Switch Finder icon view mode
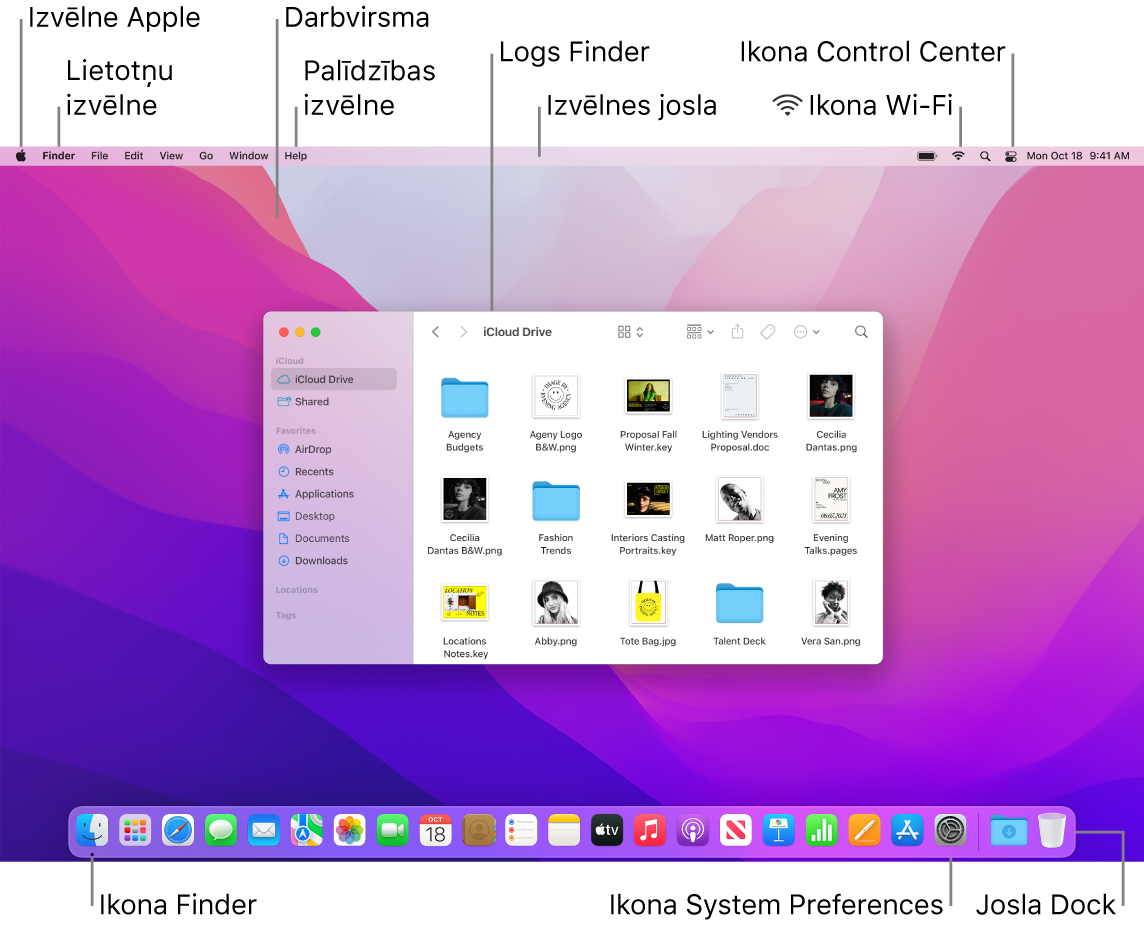 630,332
